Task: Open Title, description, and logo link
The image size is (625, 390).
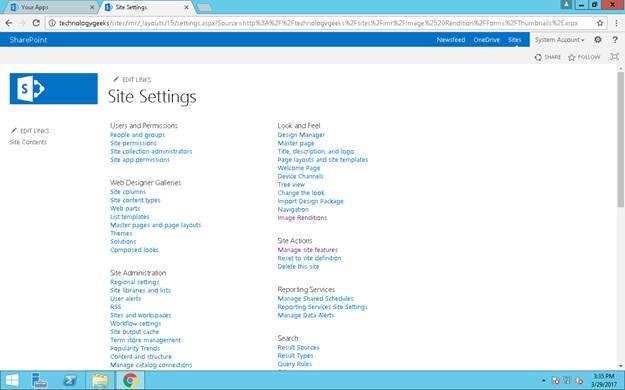Action: (315, 152)
